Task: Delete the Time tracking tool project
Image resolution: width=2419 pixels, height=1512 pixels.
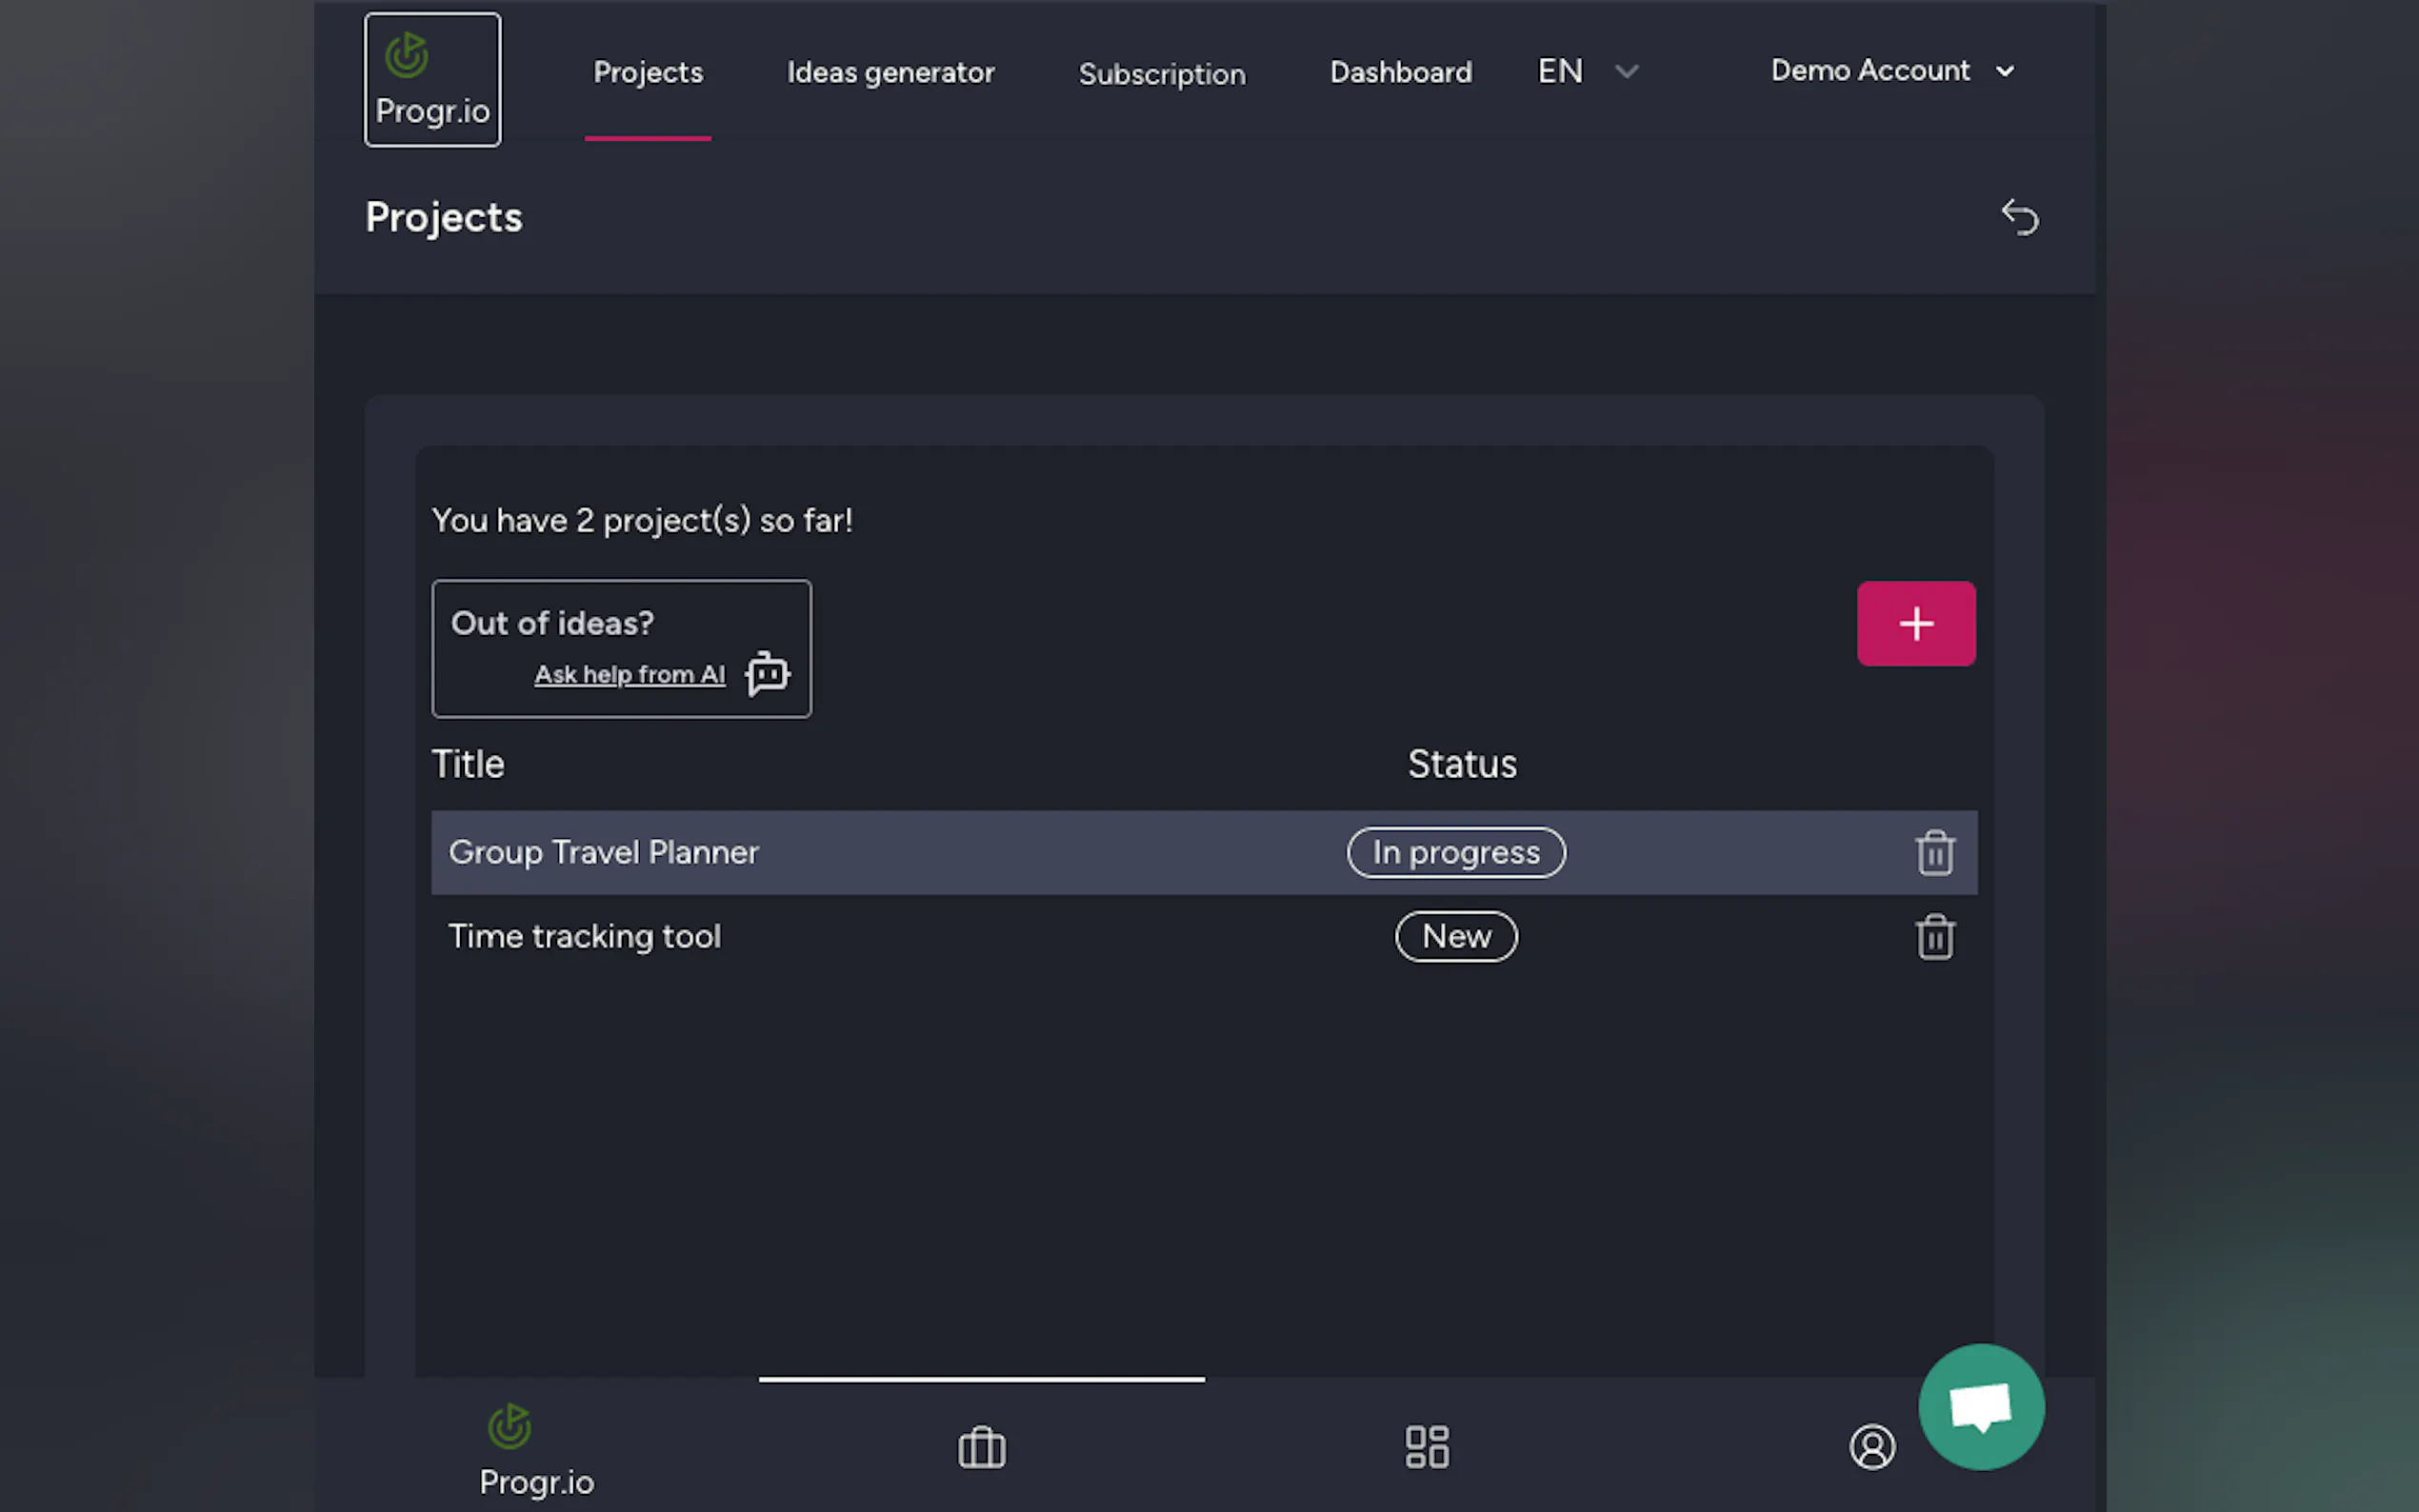Action: 1934,937
